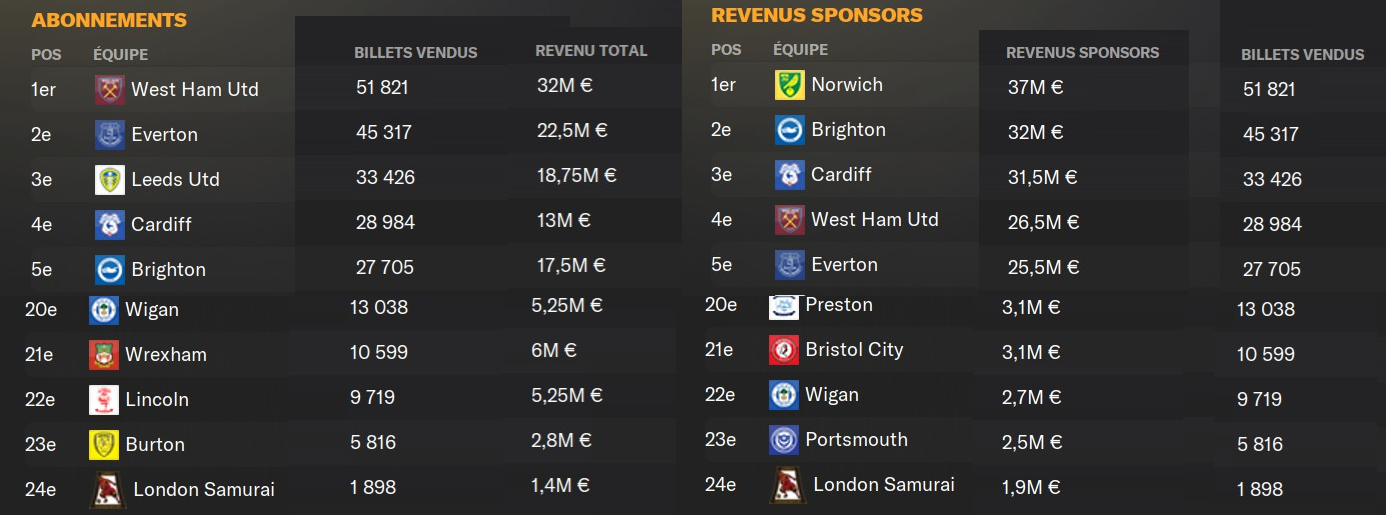Sort by the Revenu Total column header
The height and width of the screenshot is (515, 1386).
[591, 51]
